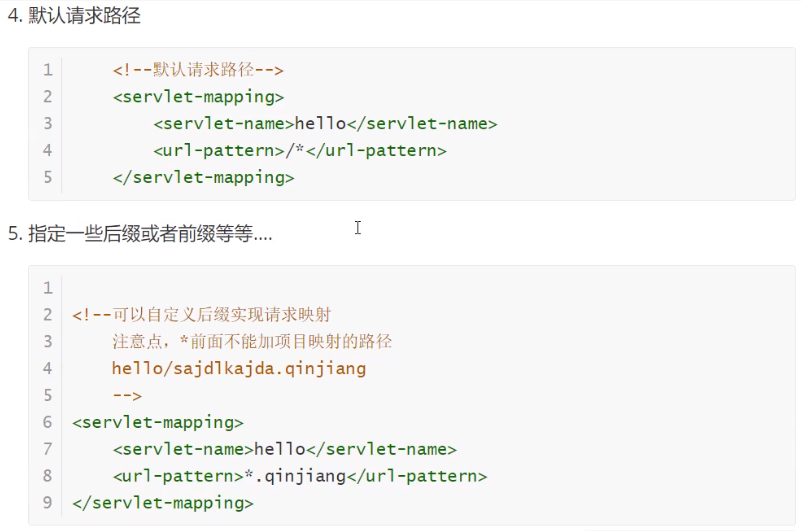Click the line '注意点，*前面不能加项目映射的路径'
This screenshot has width=801, height=531.
tap(252, 341)
